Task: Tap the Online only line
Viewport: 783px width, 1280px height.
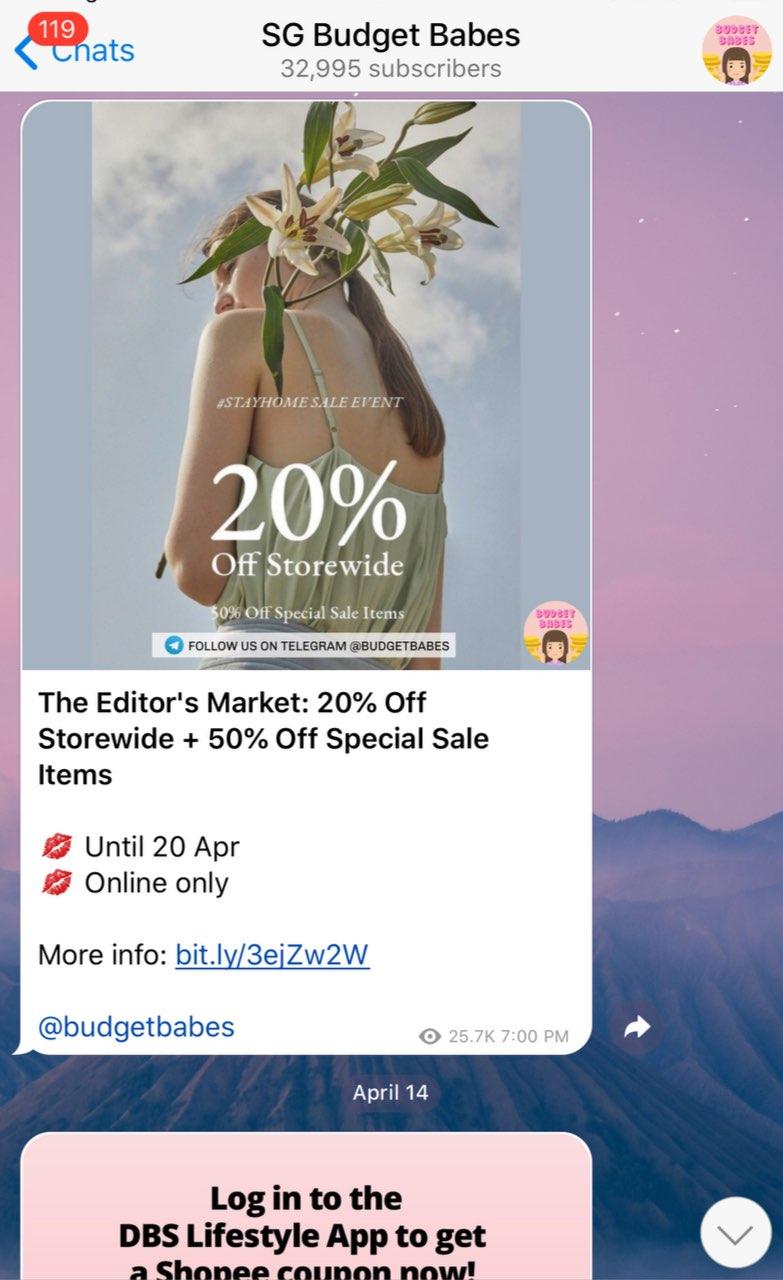Action: (x=134, y=883)
